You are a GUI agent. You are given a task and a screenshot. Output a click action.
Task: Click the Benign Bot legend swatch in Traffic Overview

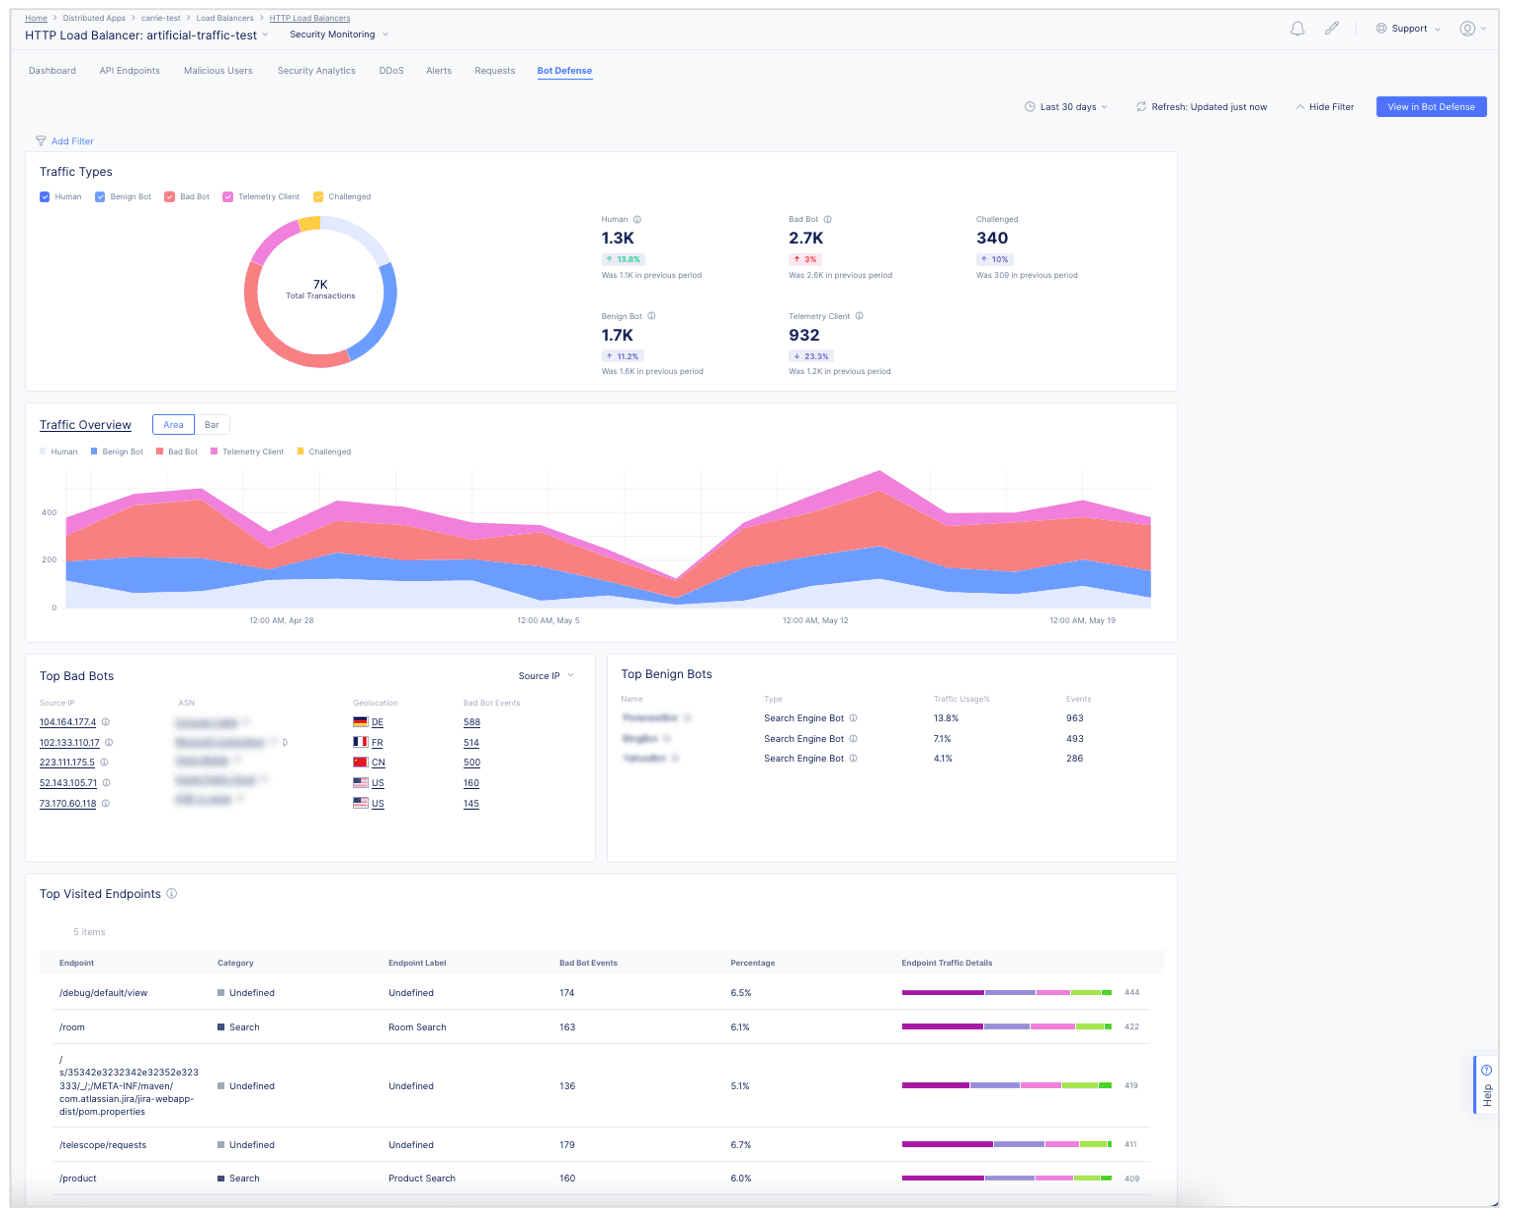94,452
